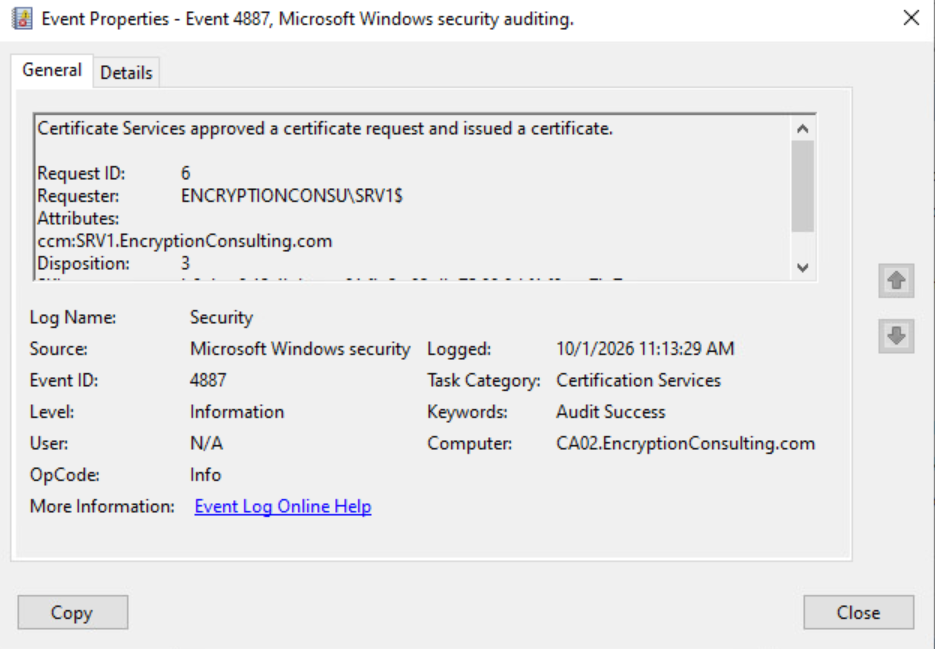The height and width of the screenshot is (649, 935).
Task: Open the Event Log Online Help link
Action: click(283, 506)
